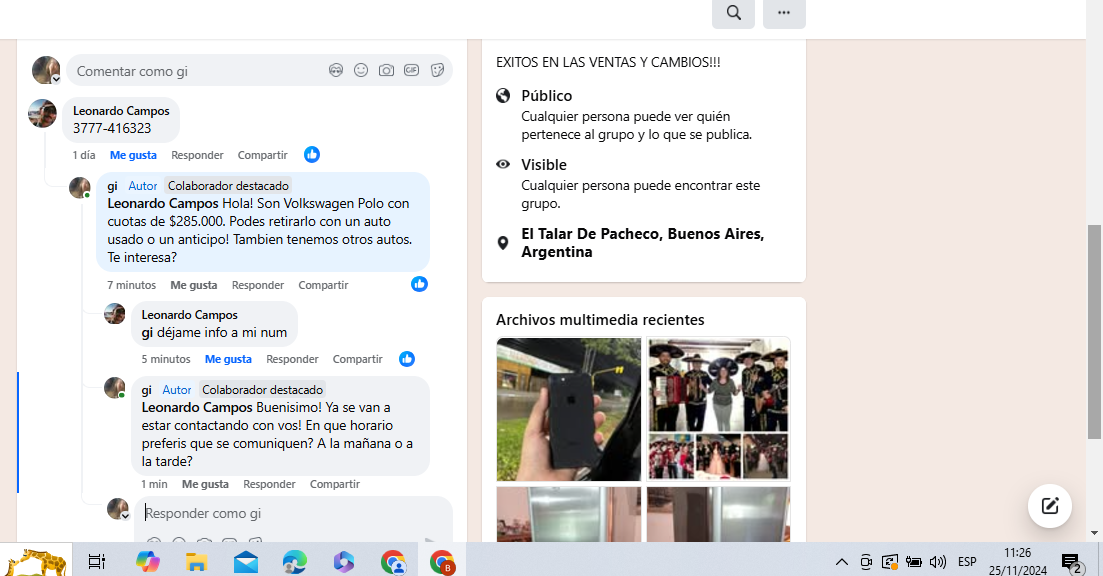The width and height of the screenshot is (1103, 576).
Task: Open Leonardo Campos name on 'déjame info' reply
Action: click(x=189, y=314)
